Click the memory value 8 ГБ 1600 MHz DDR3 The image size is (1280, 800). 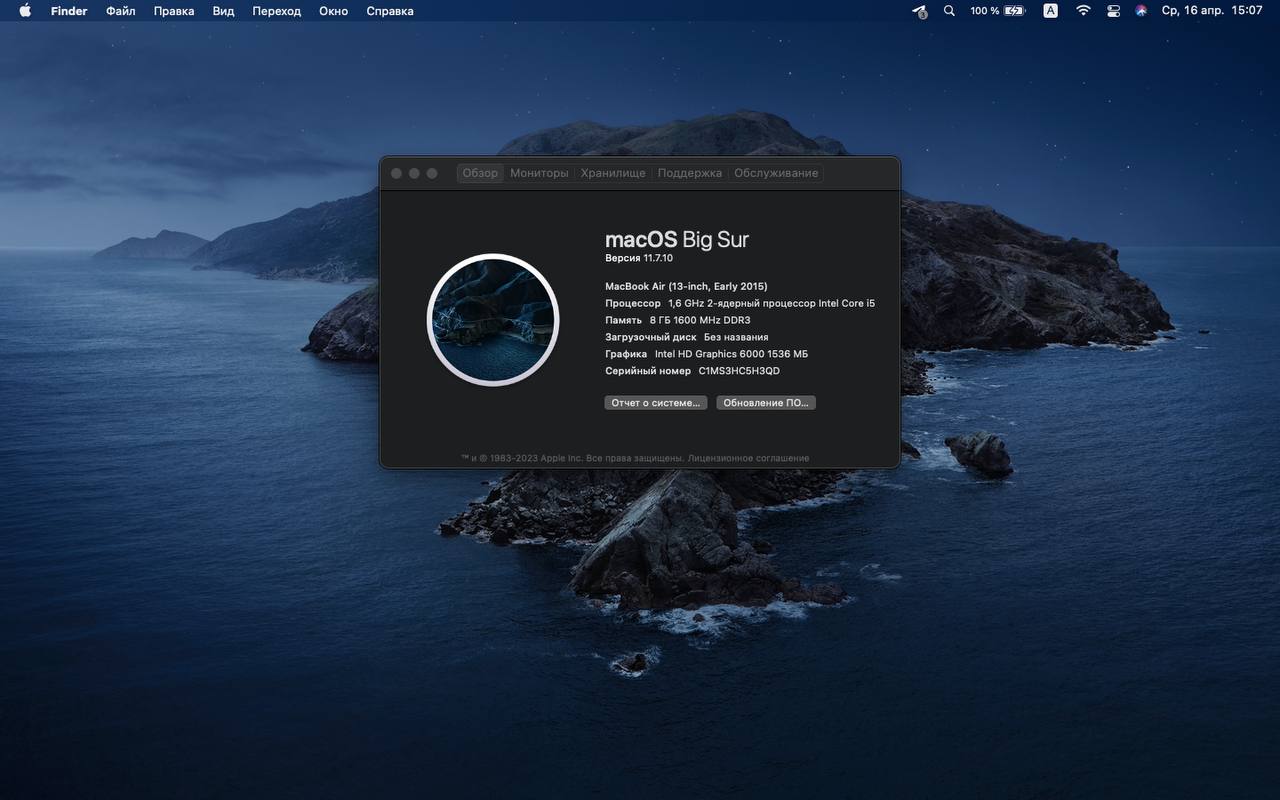700,320
